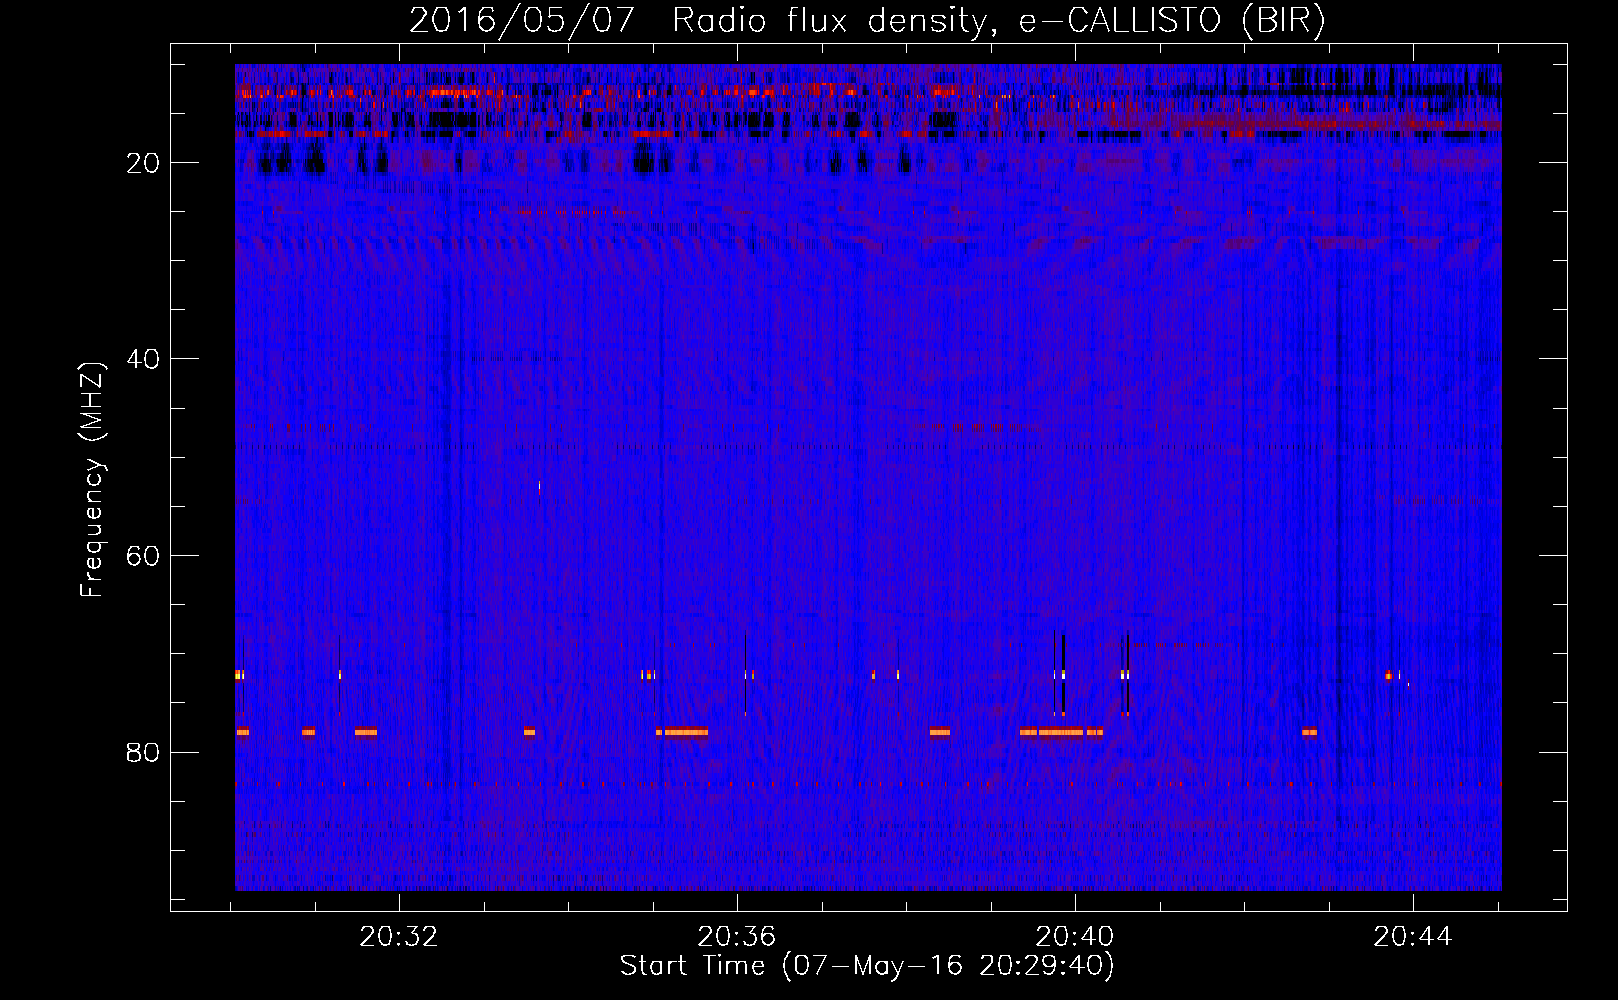The height and width of the screenshot is (1000, 1618).
Task: Click the 20 MHz frequency tick label
Action: point(143,163)
